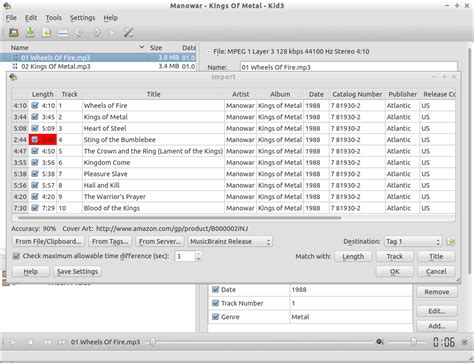
Task: Disable Check maximum allowable time difference checkbox
Action: (16, 256)
